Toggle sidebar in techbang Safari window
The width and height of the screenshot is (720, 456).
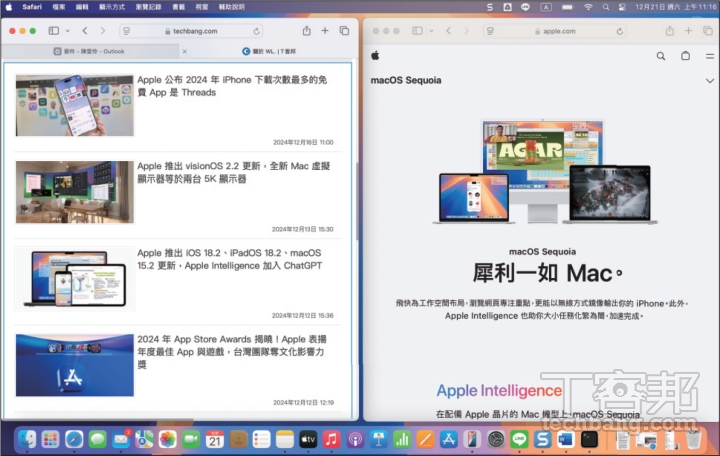[x=54, y=31]
